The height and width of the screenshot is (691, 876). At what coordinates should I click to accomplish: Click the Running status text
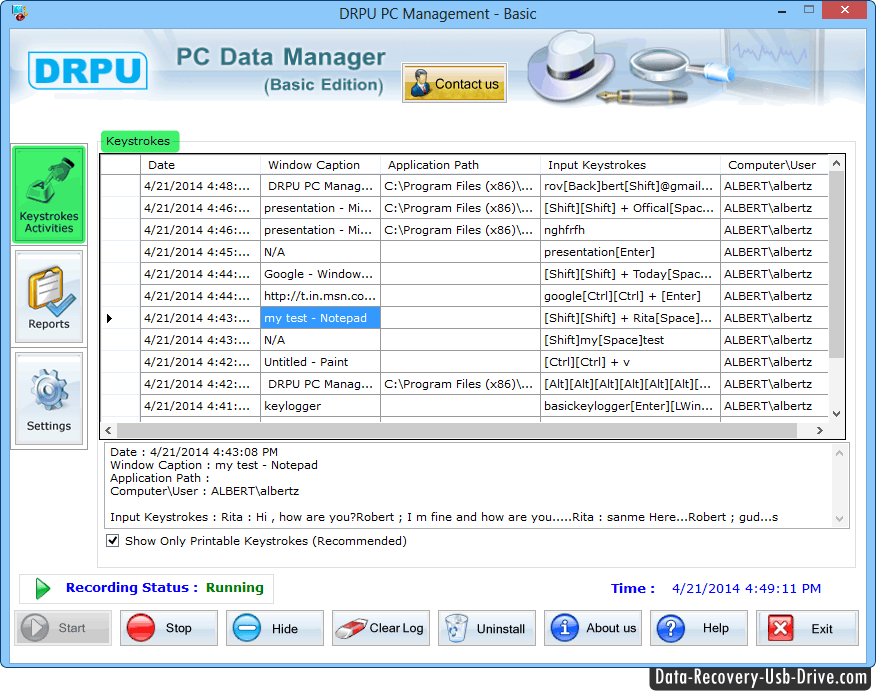click(235, 588)
